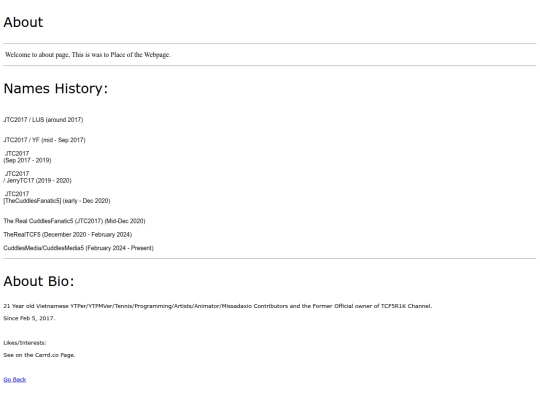Screen dimensions: 540x405
Task: Click the Go Back link
Action: click(x=15, y=380)
